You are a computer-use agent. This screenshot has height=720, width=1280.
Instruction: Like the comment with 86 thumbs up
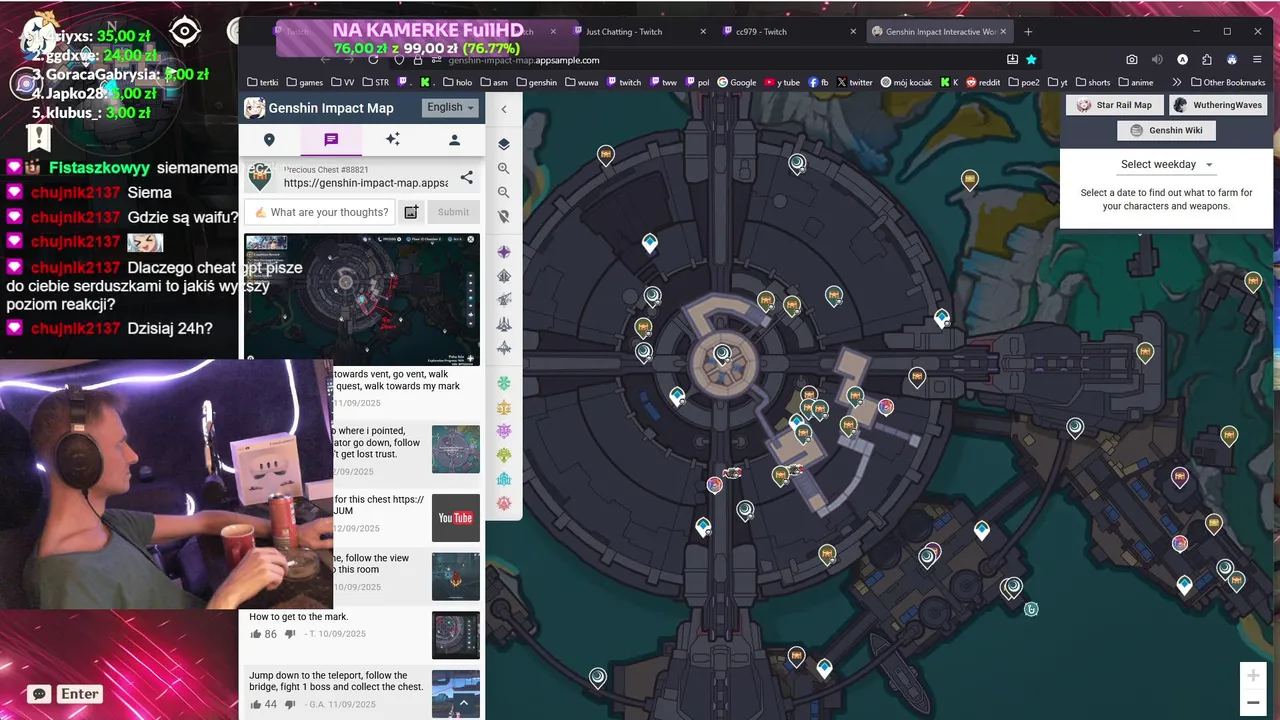coord(256,634)
